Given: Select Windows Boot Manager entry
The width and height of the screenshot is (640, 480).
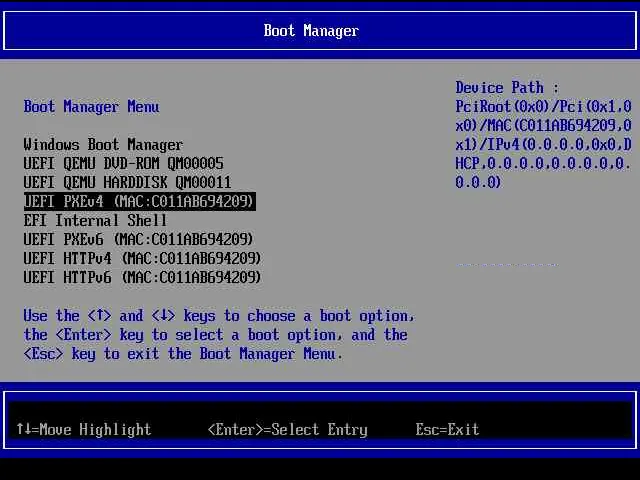Looking at the screenshot, I should [103, 144].
